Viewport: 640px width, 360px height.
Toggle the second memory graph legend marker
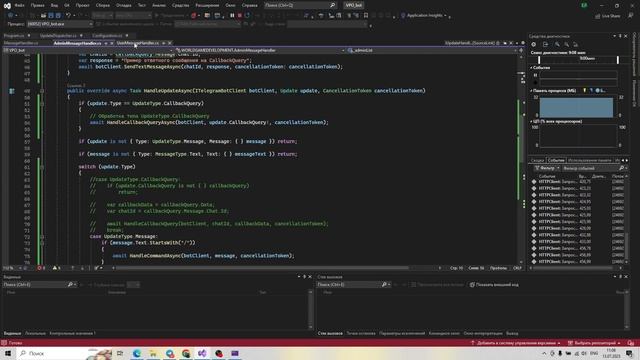[x=591, y=91]
